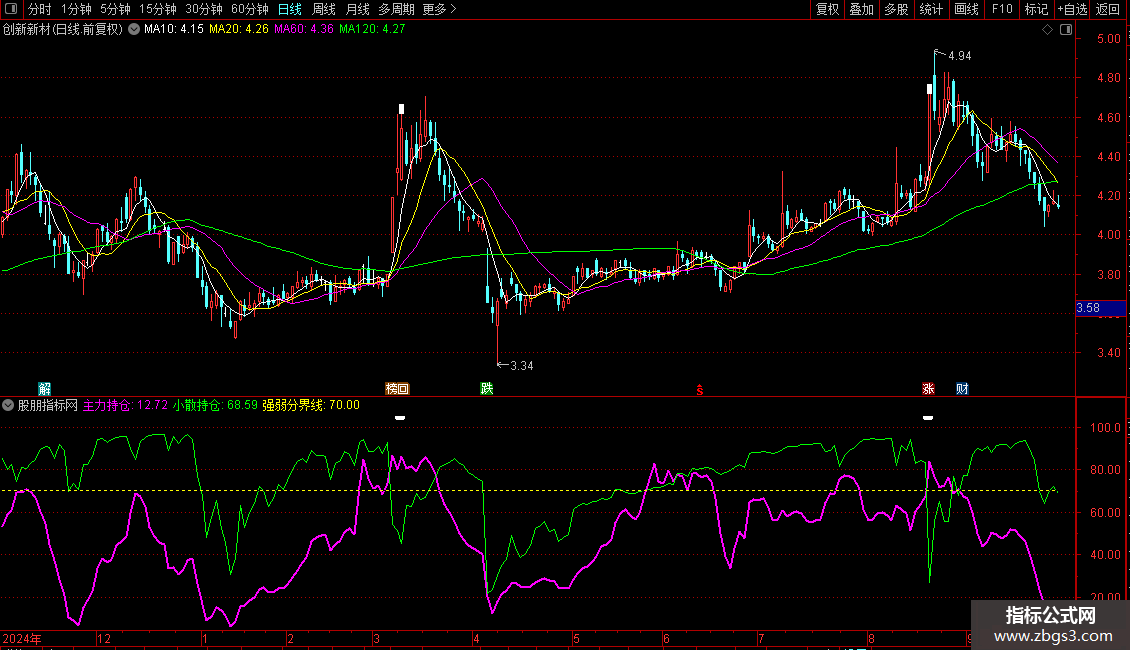The height and width of the screenshot is (650, 1130).
Task: Toggle the left sidebar panel icon
Action: (x=9, y=9)
